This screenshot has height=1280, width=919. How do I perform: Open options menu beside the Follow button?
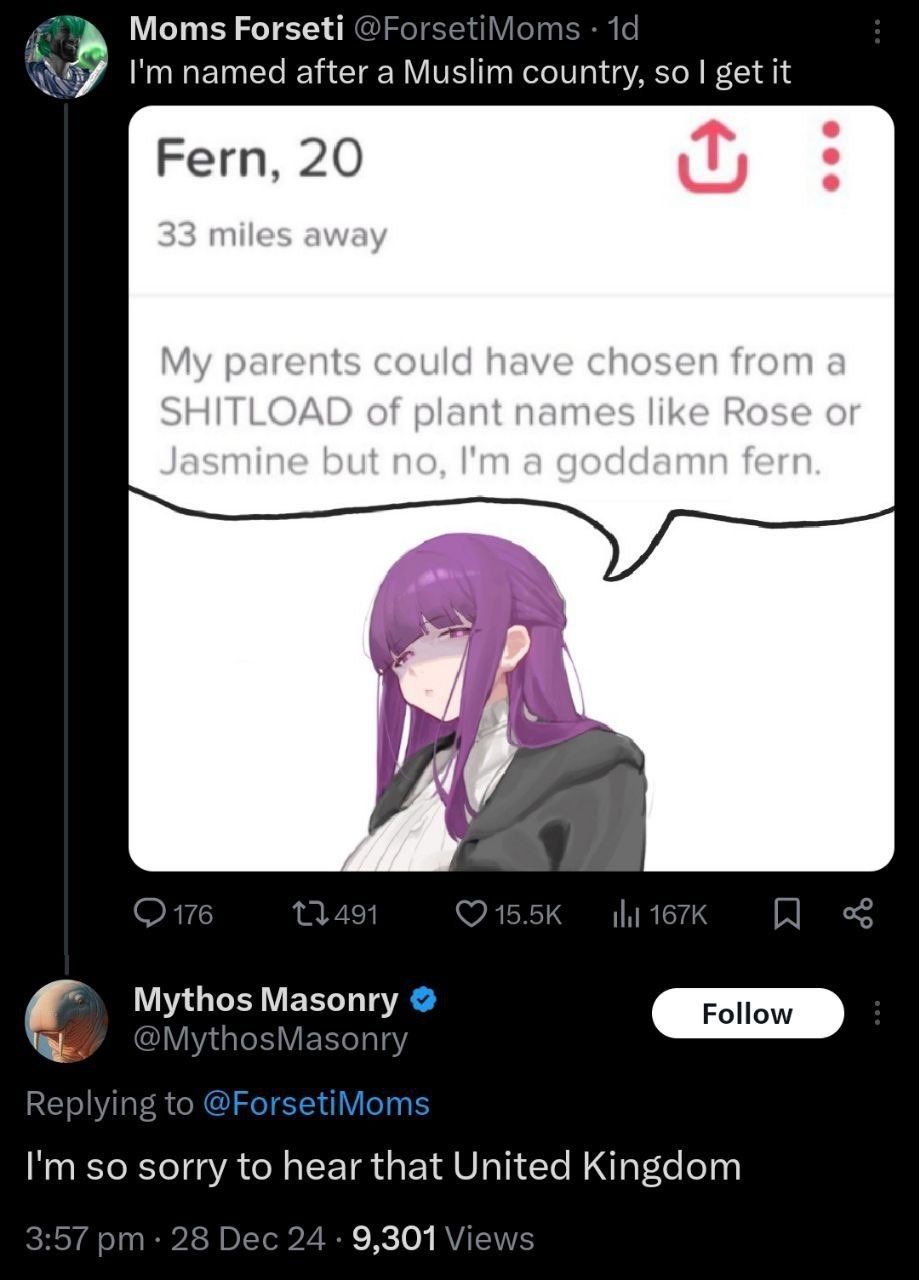click(877, 1015)
